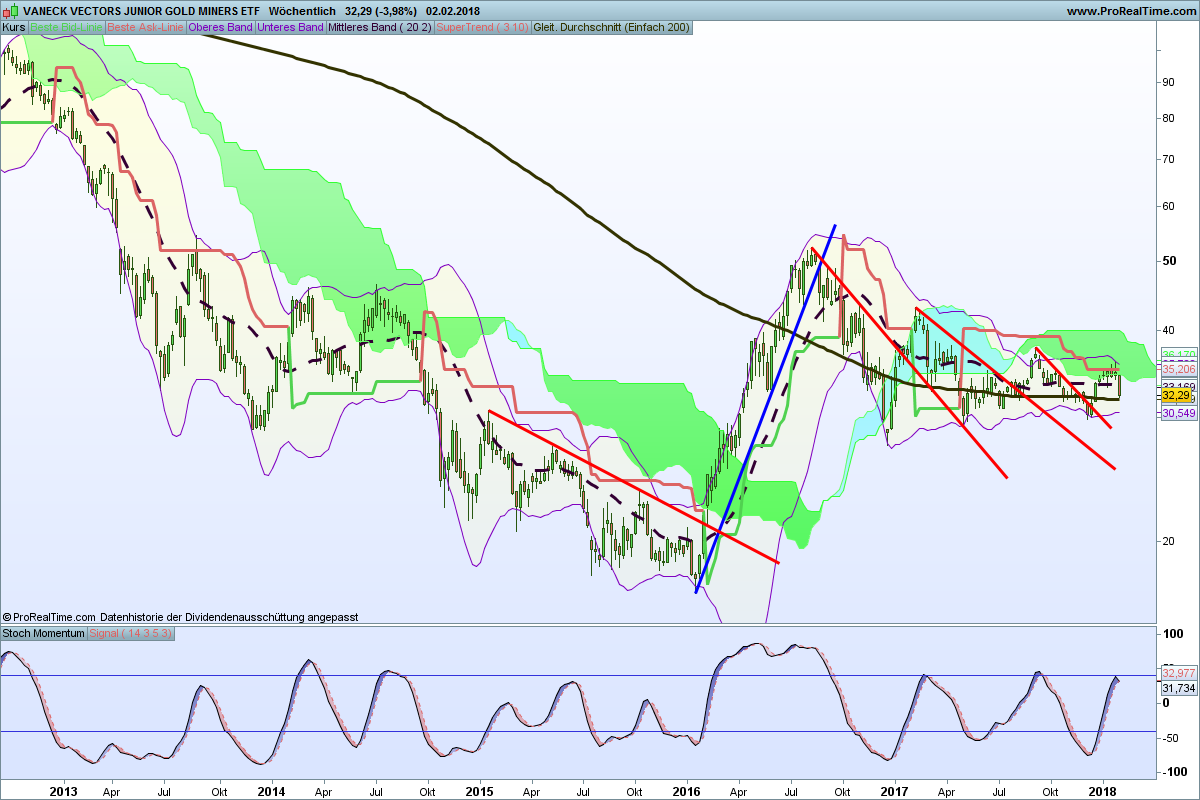Click the 50 price axis label
The height and width of the screenshot is (800, 1200).
tap(1169, 261)
